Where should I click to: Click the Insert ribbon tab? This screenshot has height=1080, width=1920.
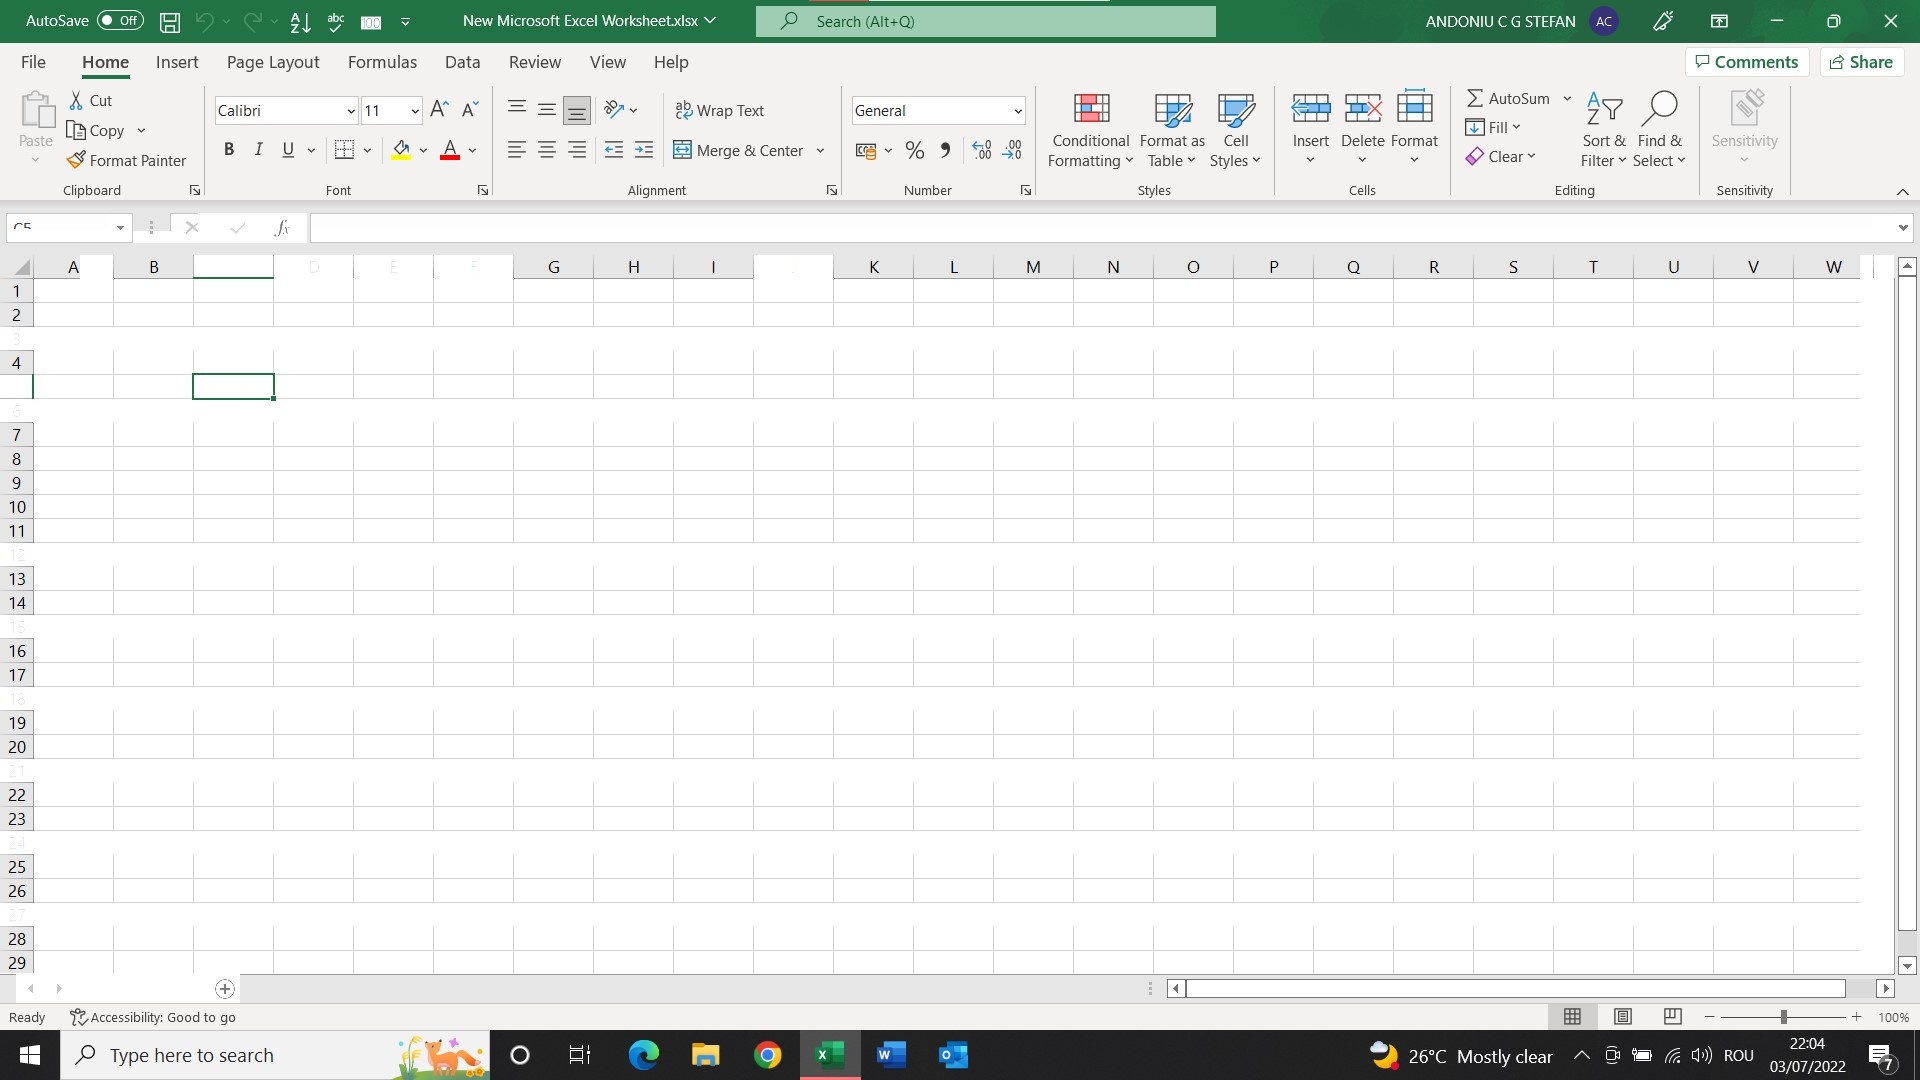click(177, 62)
